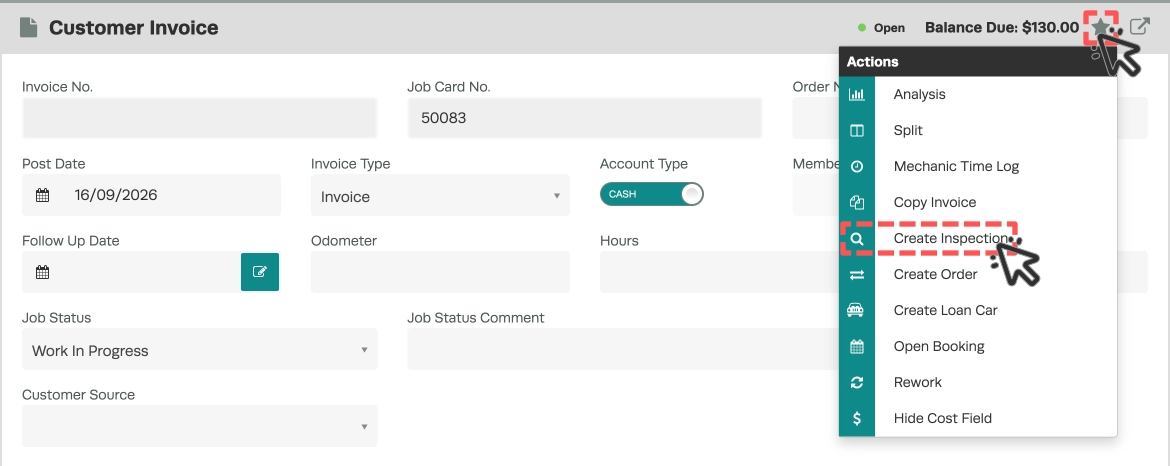Click the Follow Up Date edit button
The height and width of the screenshot is (466, 1170).
pos(260,272)
